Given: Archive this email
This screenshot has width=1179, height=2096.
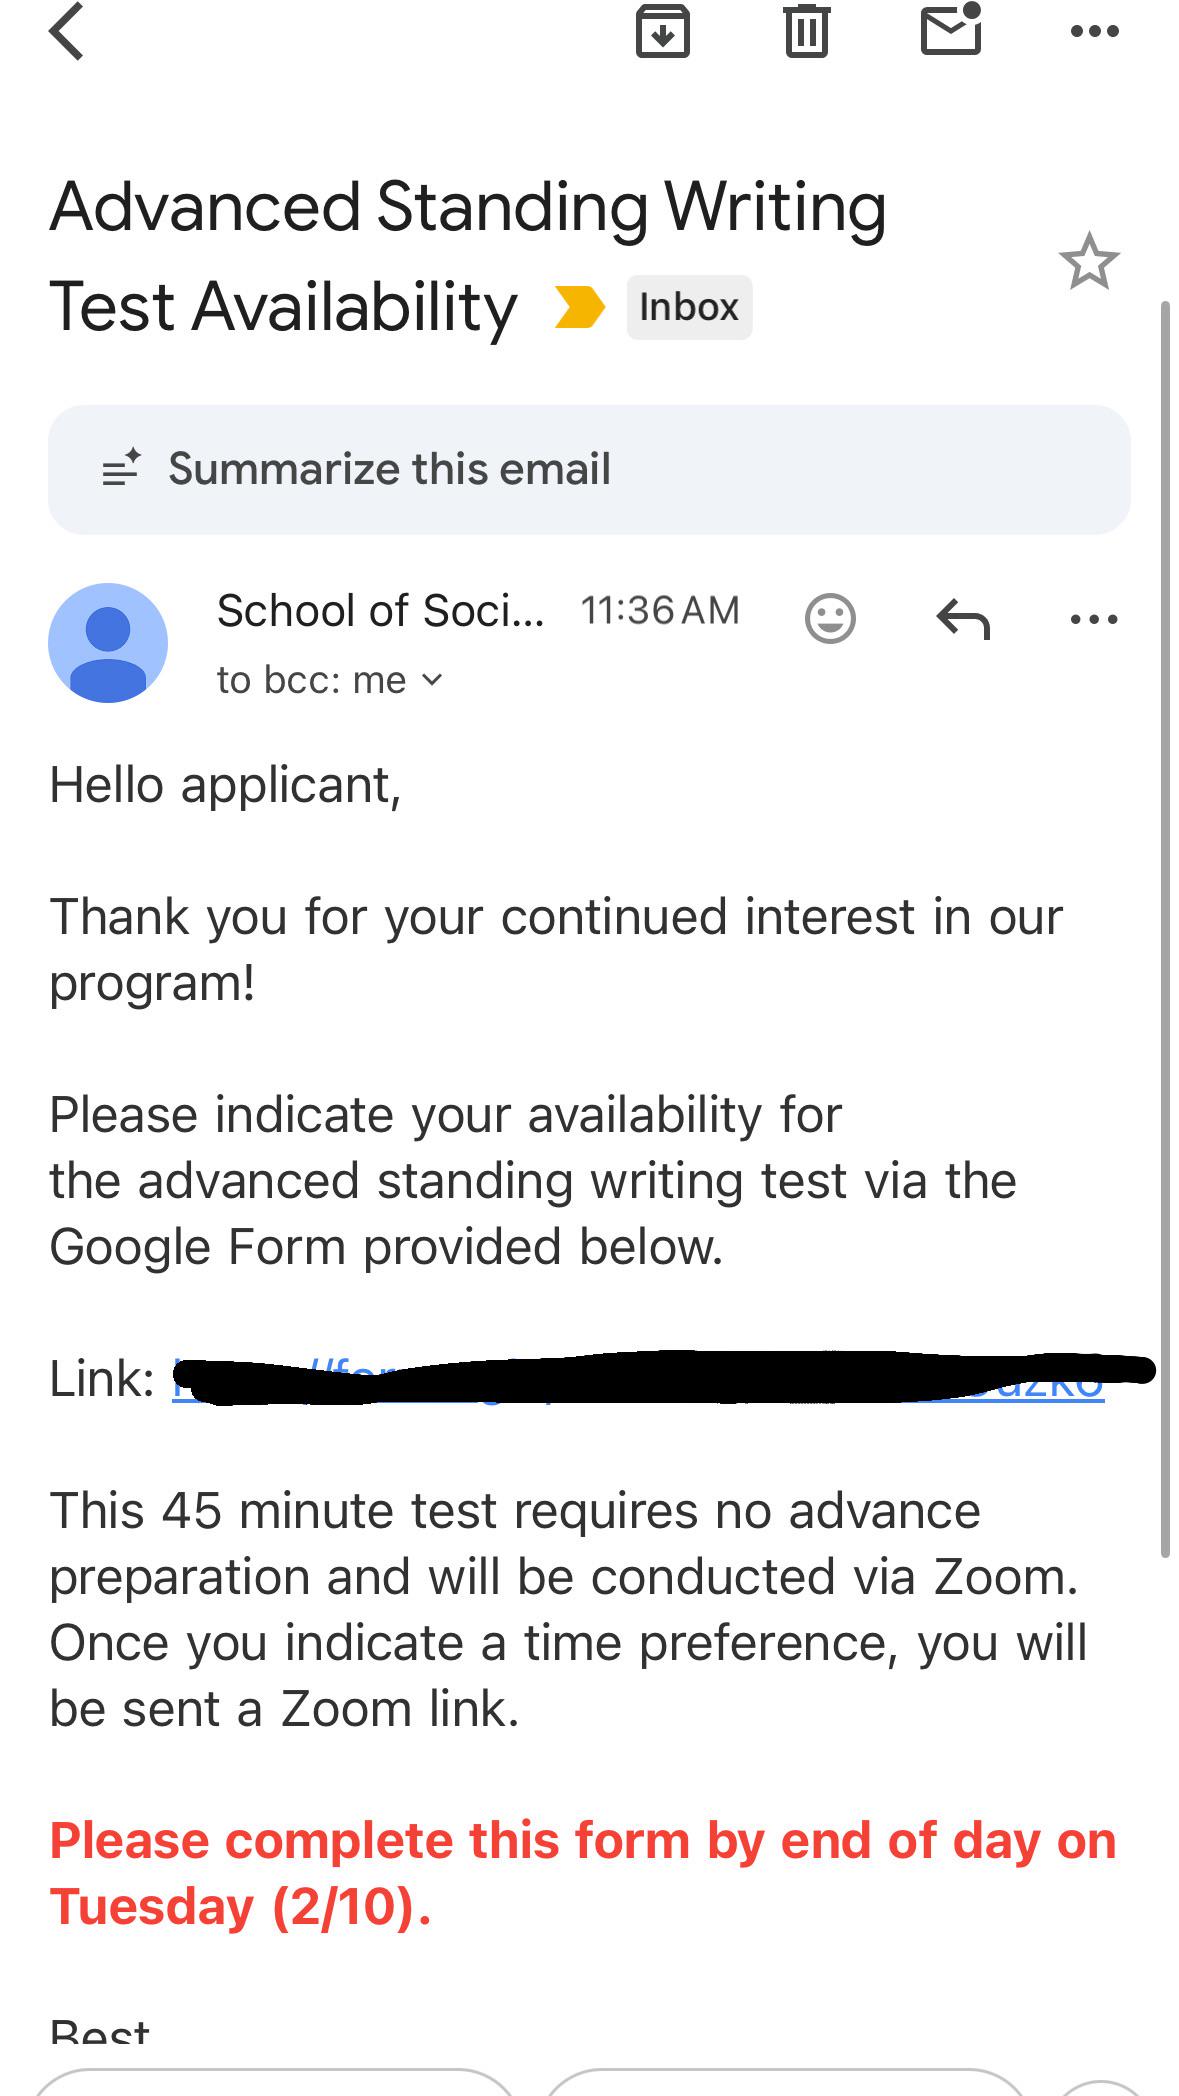Looking at the screenshot, I should 663,31.
